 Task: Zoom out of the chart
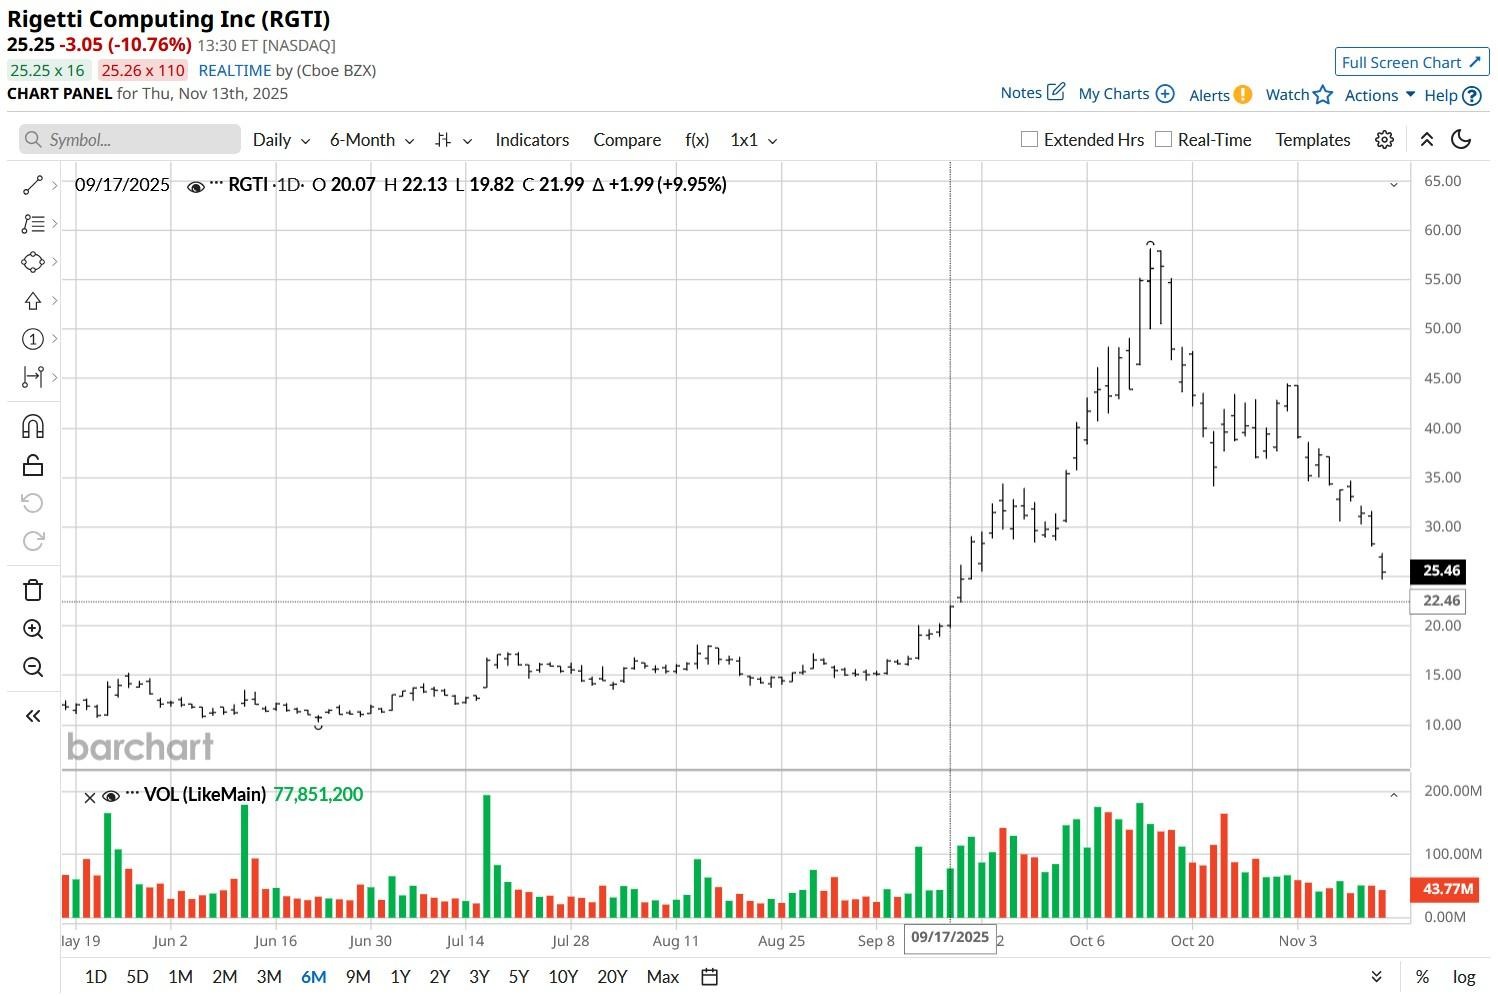tap(32, 667)
